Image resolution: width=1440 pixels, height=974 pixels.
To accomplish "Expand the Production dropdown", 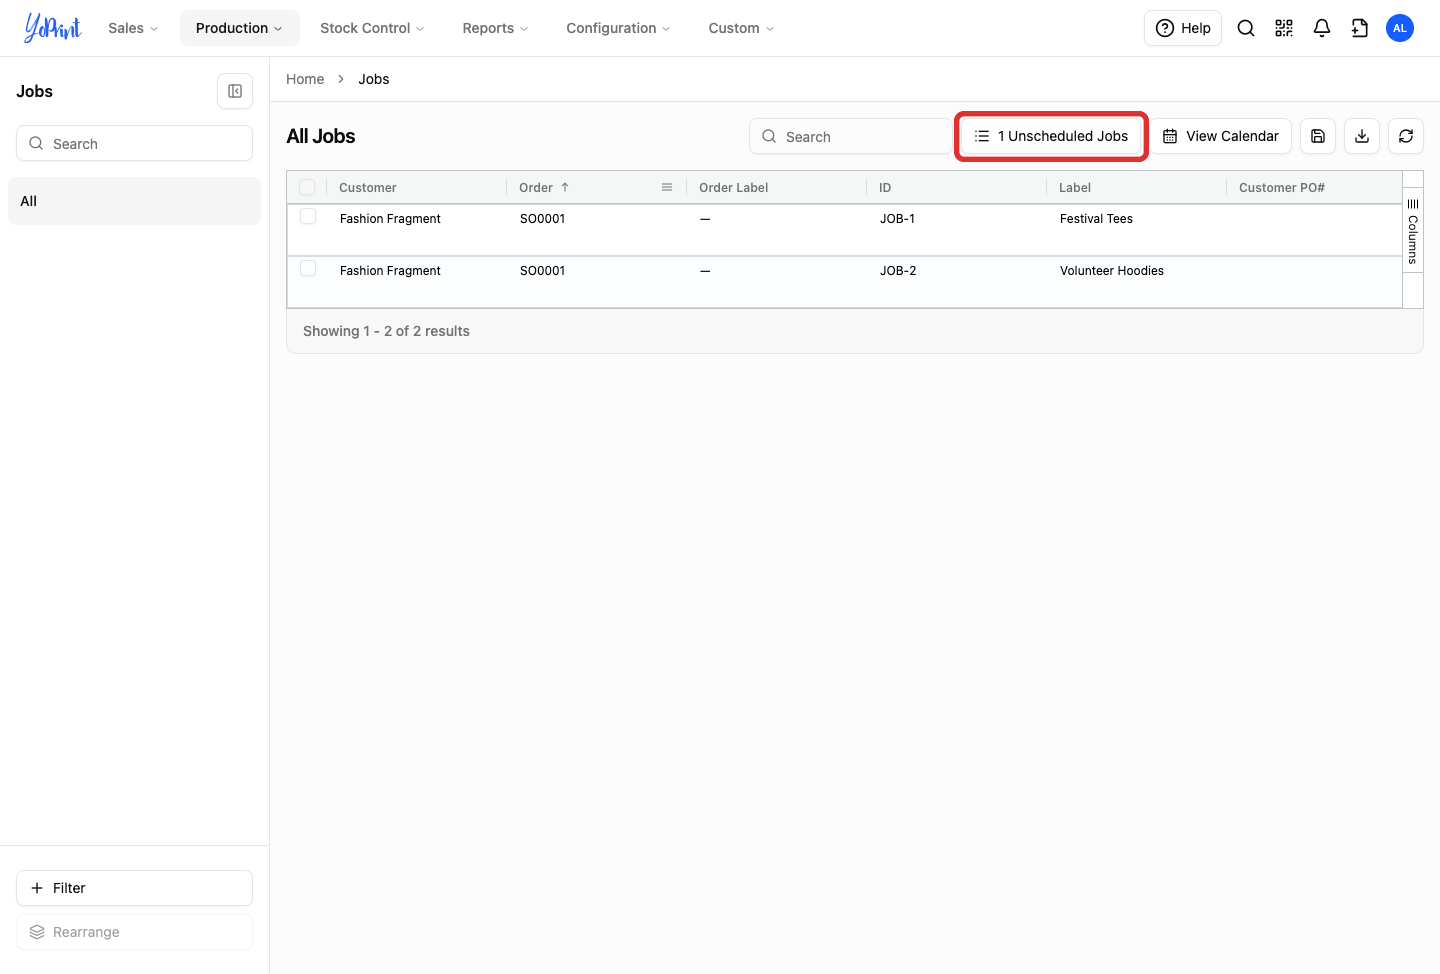I will [x=239, y=28].
